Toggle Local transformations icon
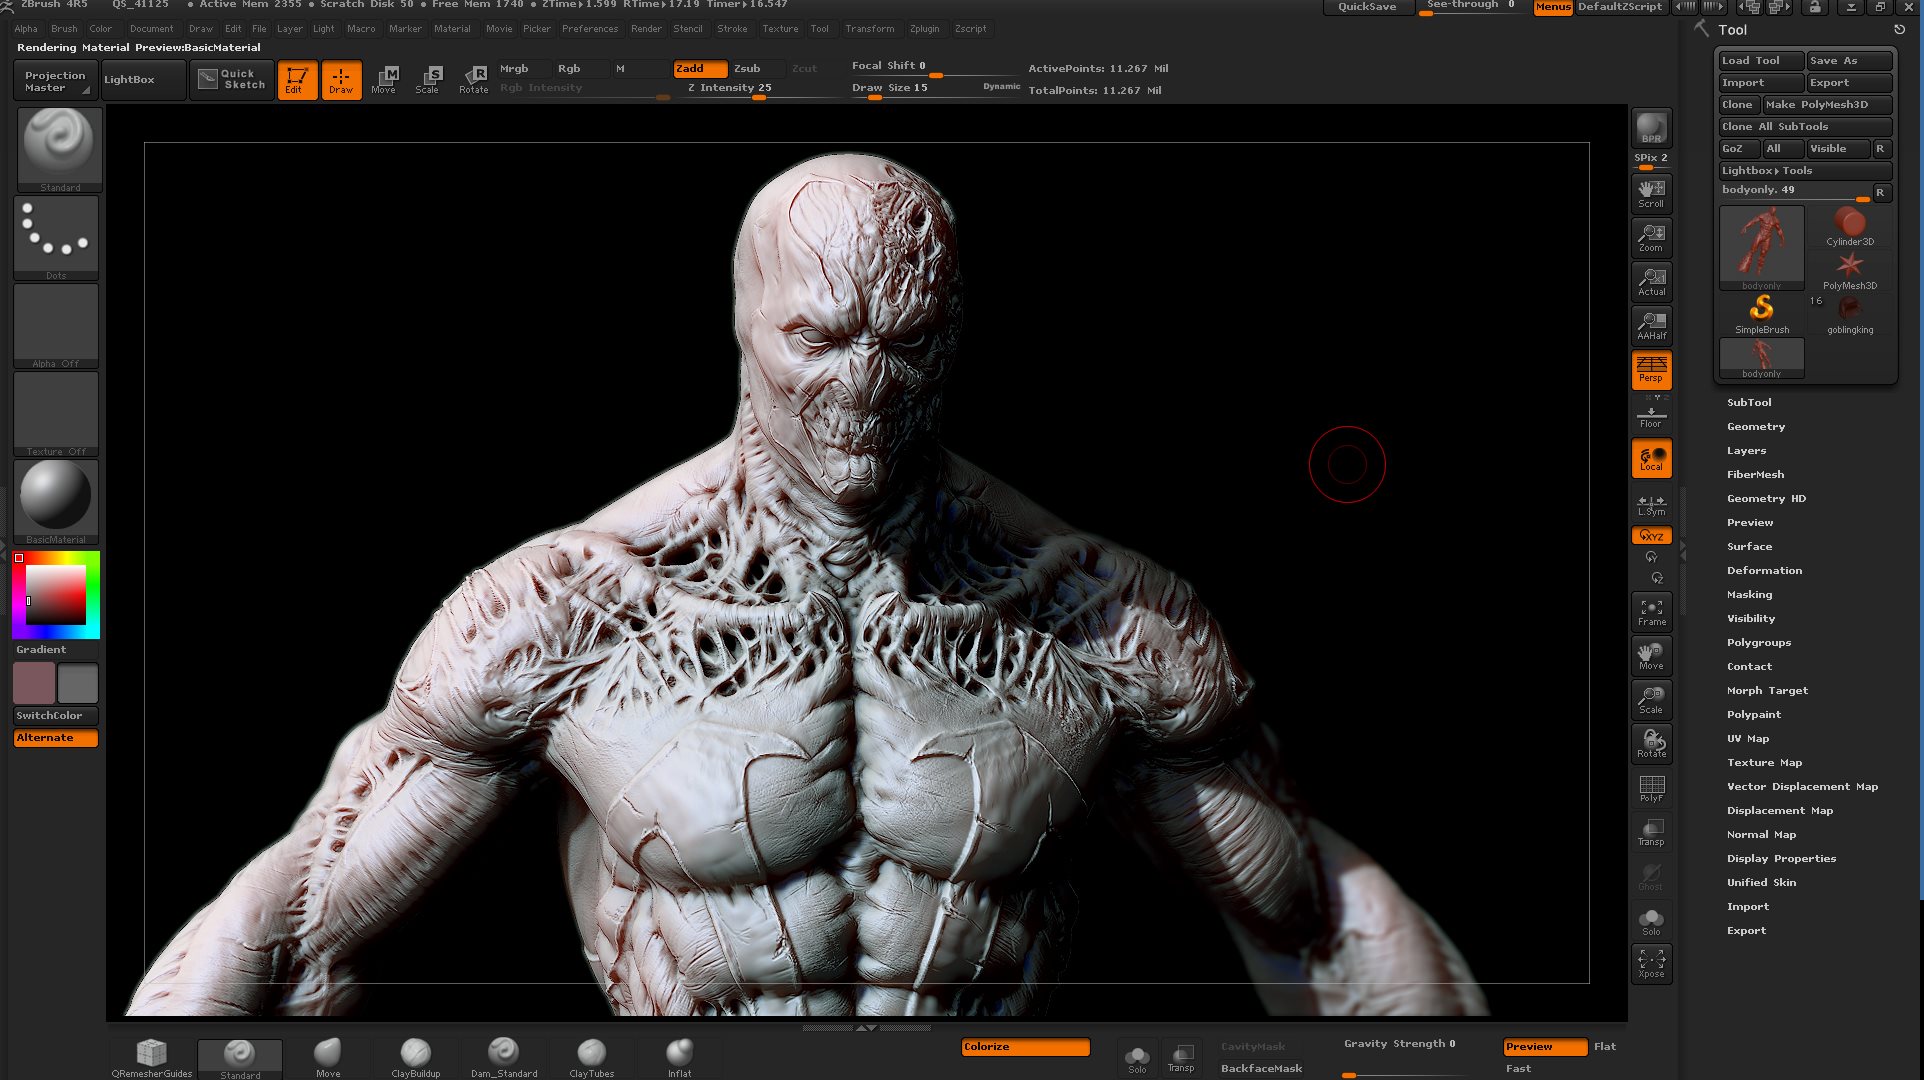The height and width of the screenshot is (1080, 1924). pos(1651,459)
